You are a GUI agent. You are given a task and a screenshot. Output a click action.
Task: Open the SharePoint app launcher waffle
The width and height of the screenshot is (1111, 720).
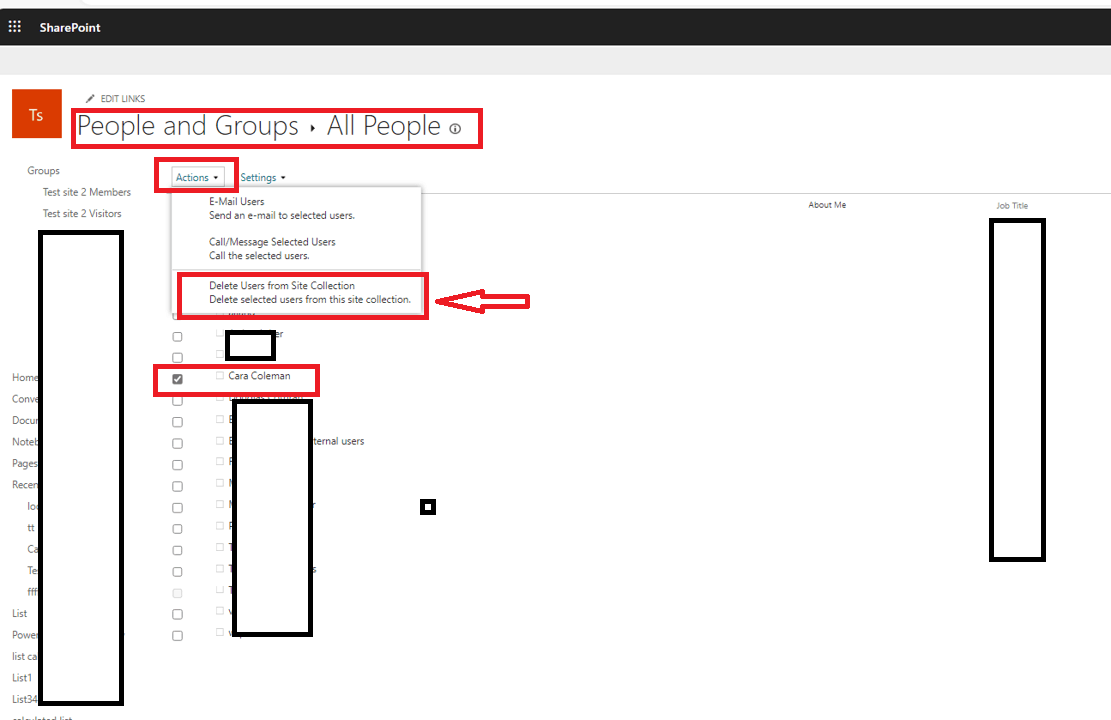coord(15,27)
